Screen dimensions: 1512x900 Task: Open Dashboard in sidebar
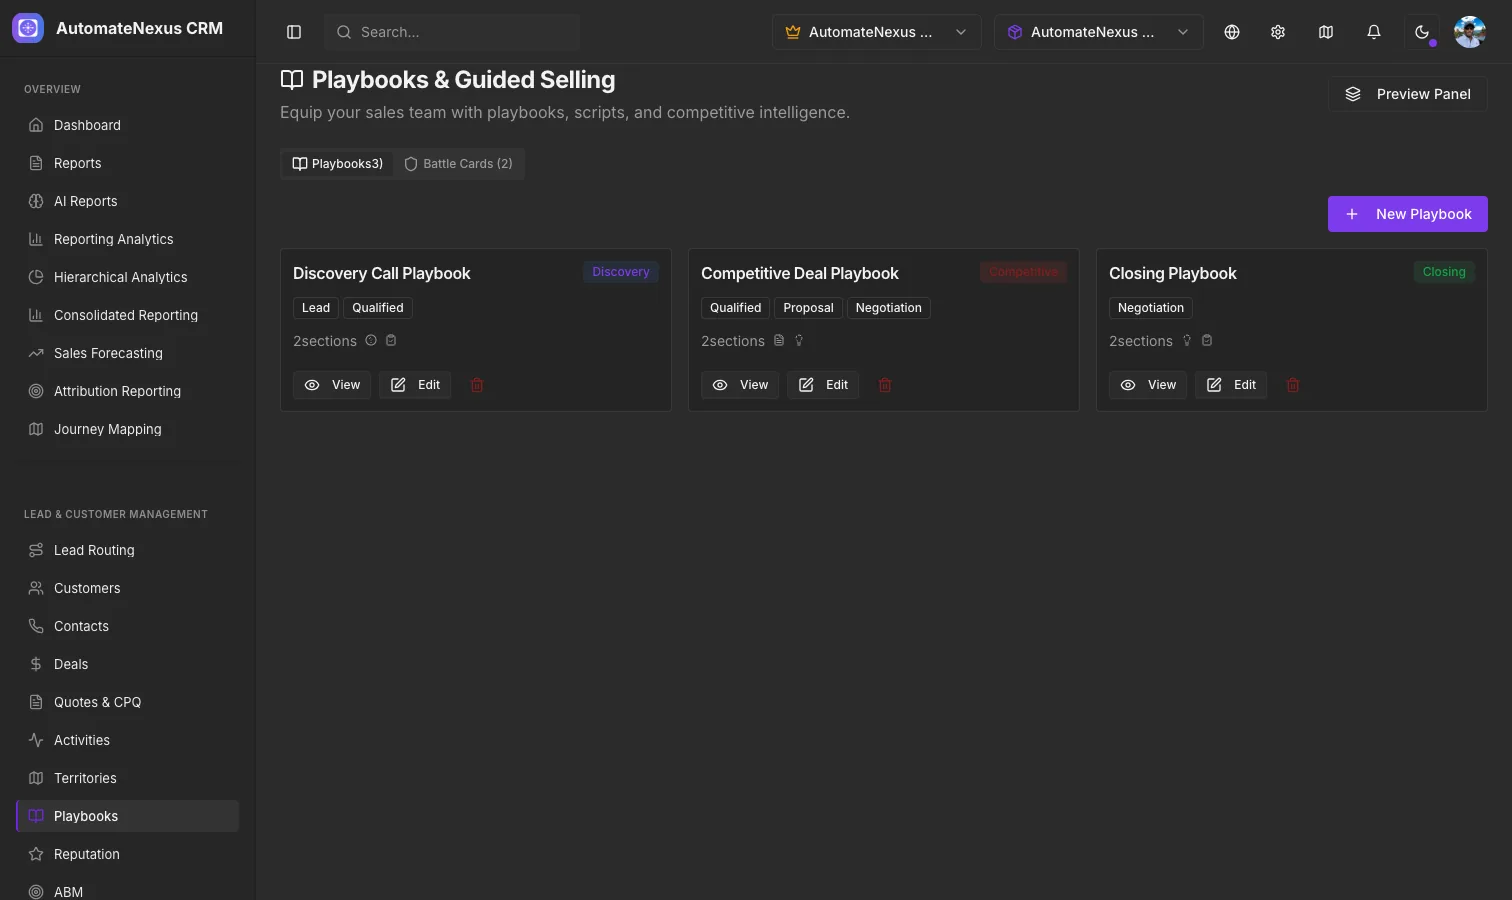[x=128, y=125]
